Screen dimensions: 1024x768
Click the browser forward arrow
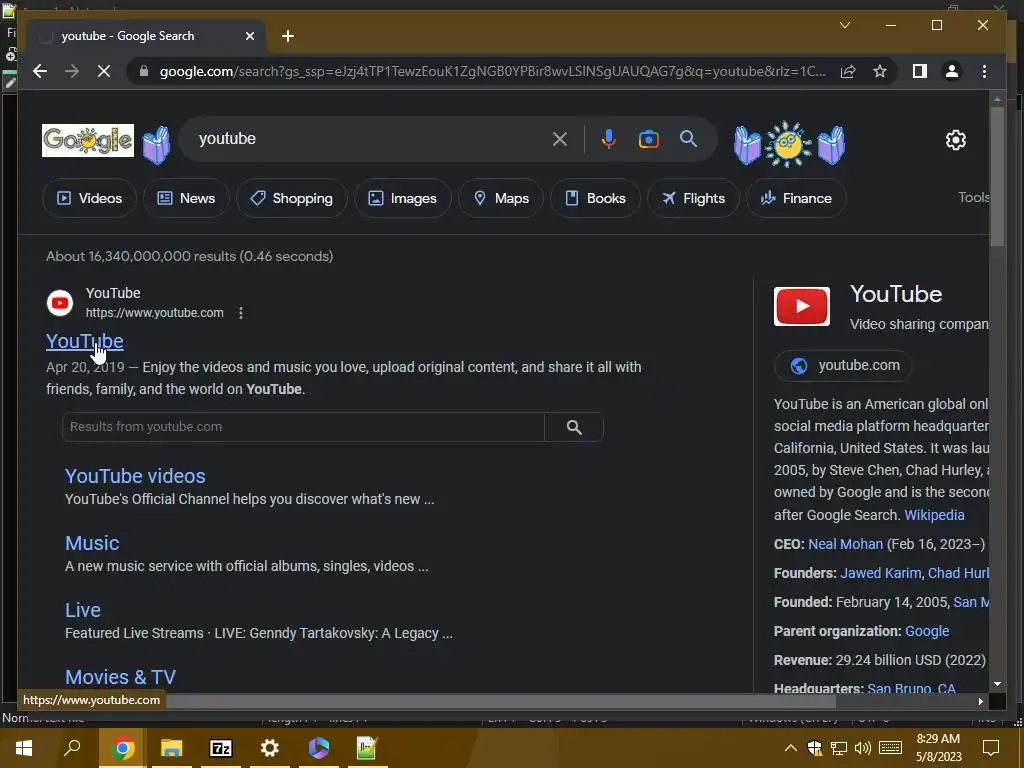point(72,71)
